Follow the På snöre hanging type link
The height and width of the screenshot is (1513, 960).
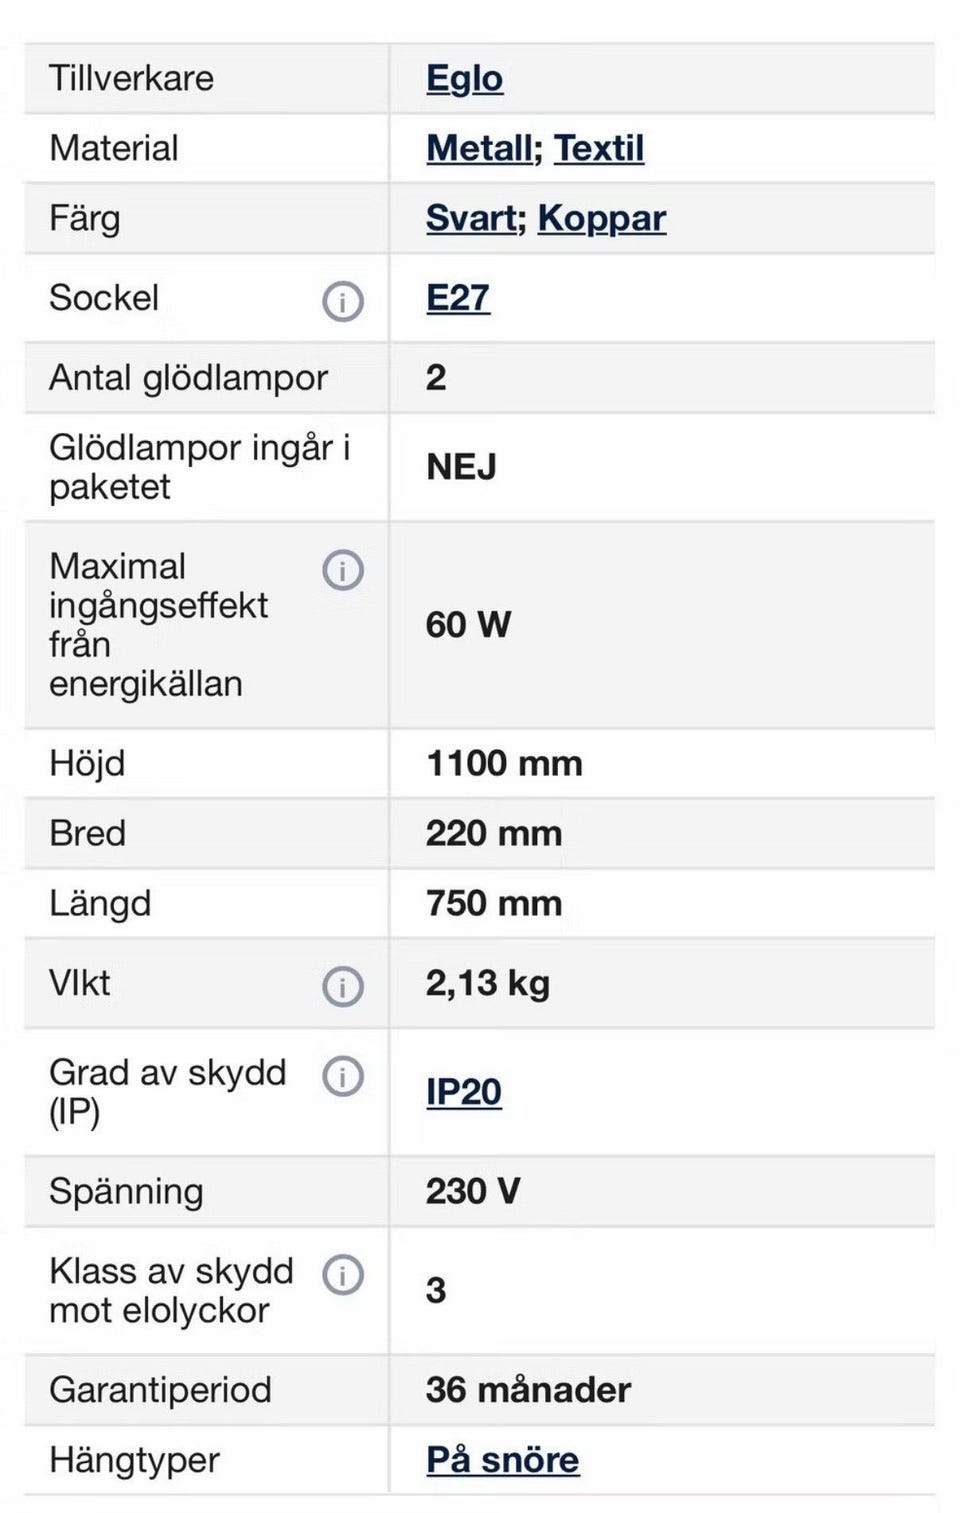503,1460
